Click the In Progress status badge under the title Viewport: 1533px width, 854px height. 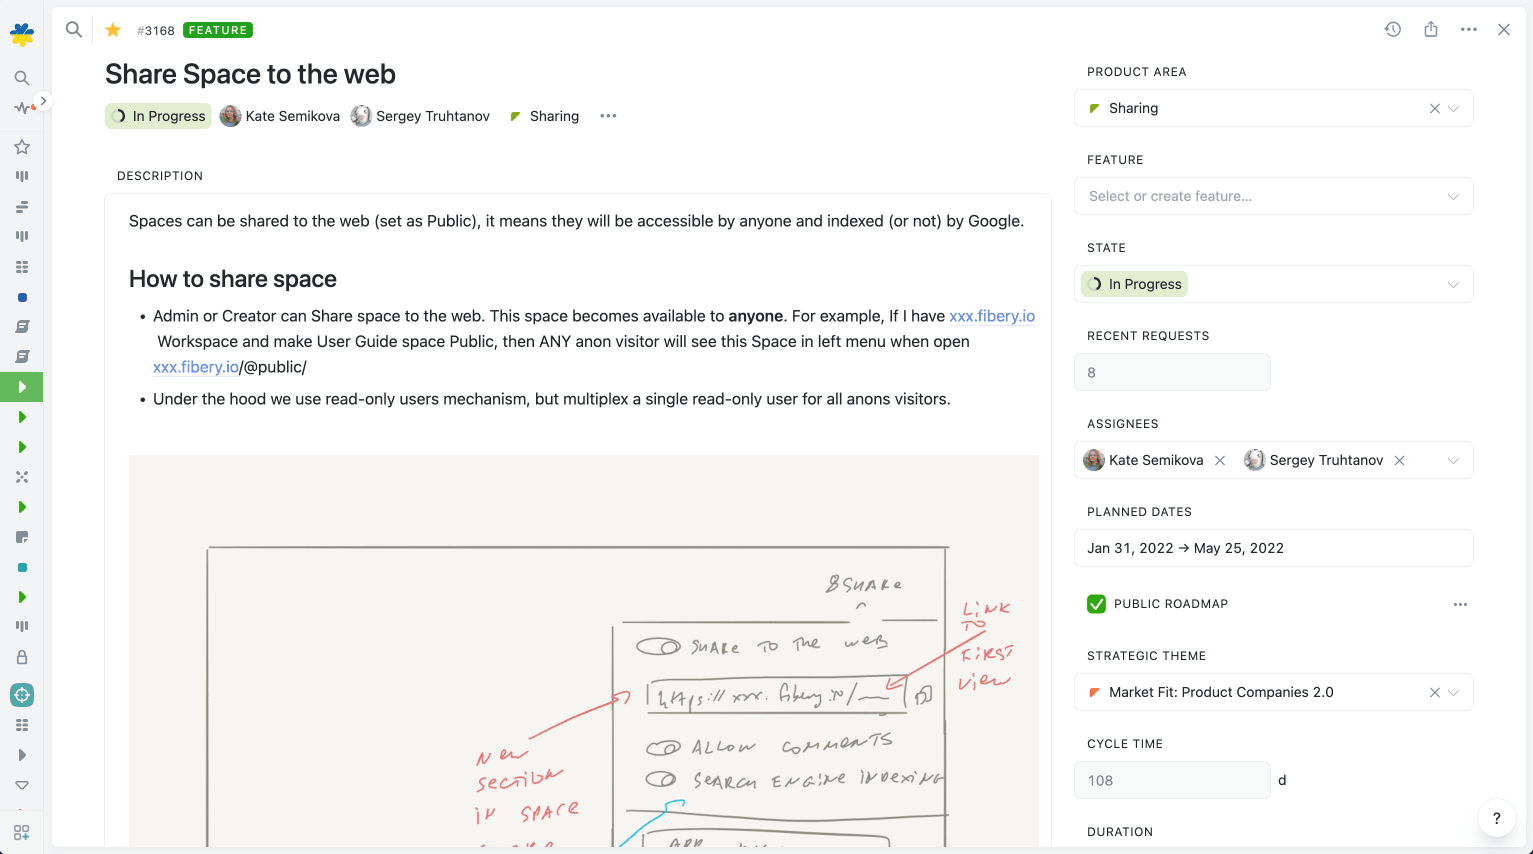coord(158,116)
